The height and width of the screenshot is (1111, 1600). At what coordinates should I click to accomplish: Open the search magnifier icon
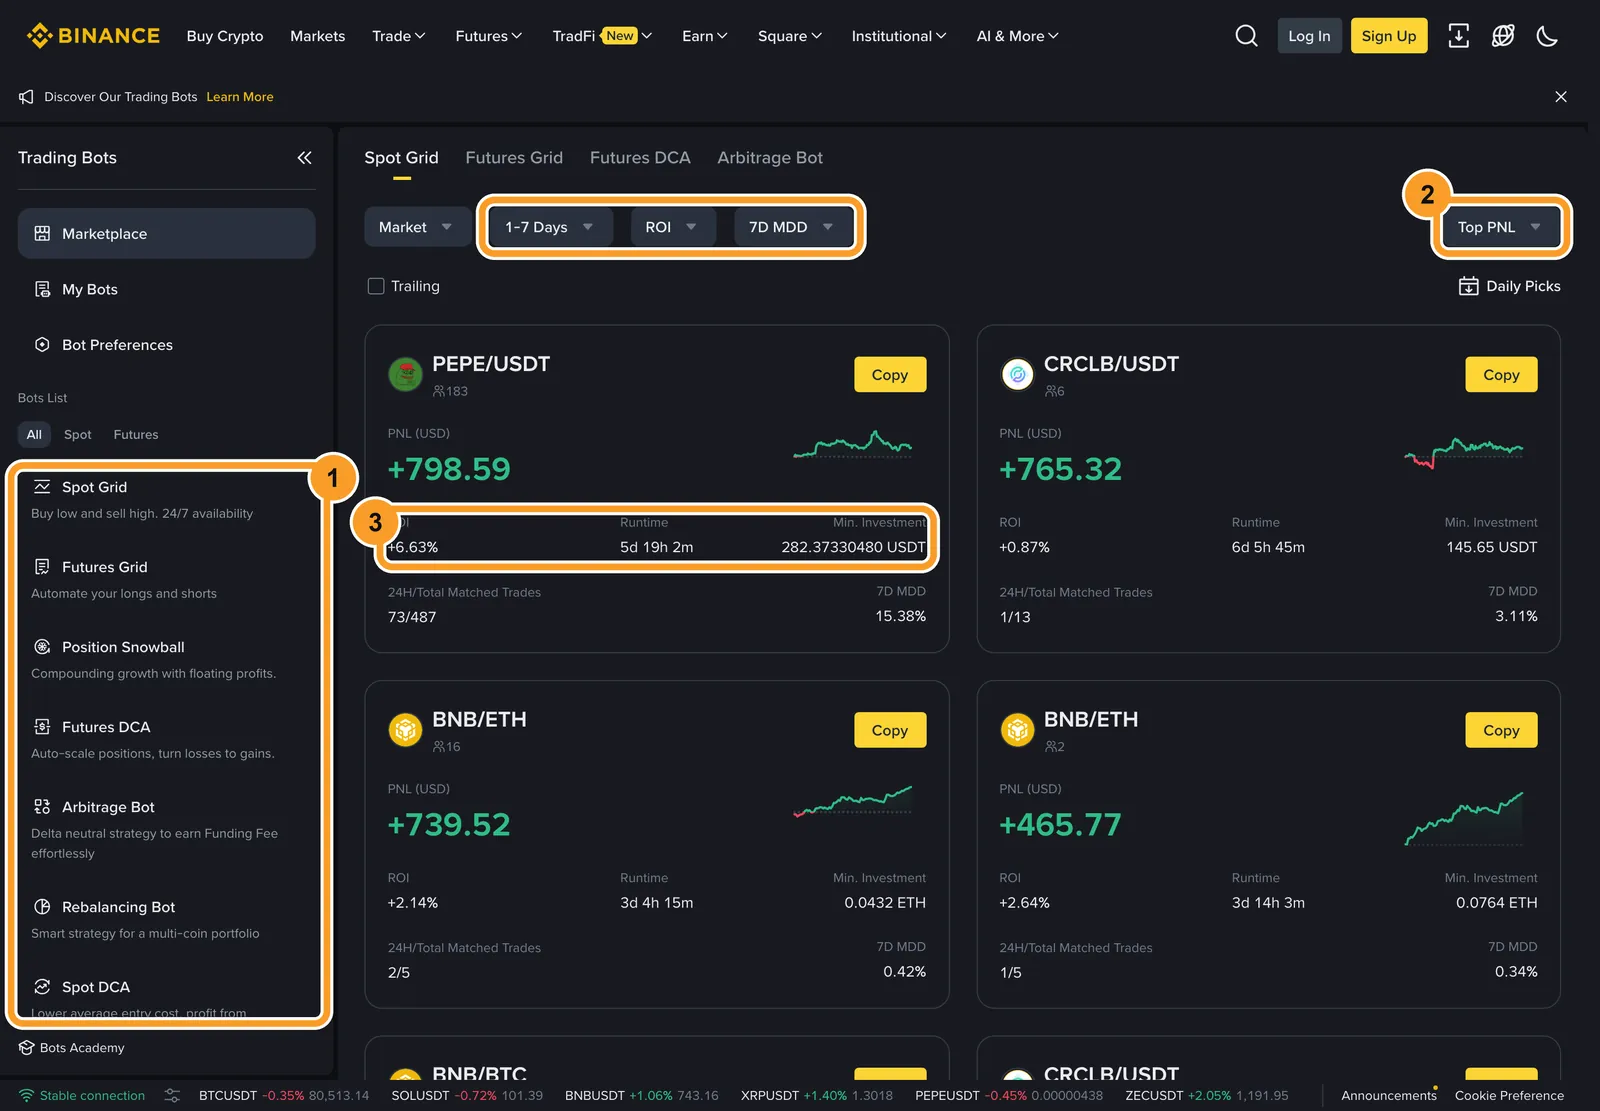click(x=1246, y=36)
